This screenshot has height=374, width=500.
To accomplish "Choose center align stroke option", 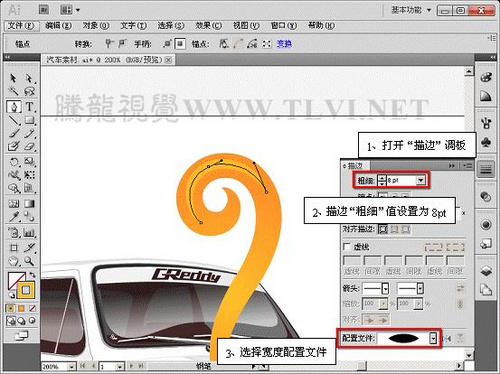I will click(383, 229).
